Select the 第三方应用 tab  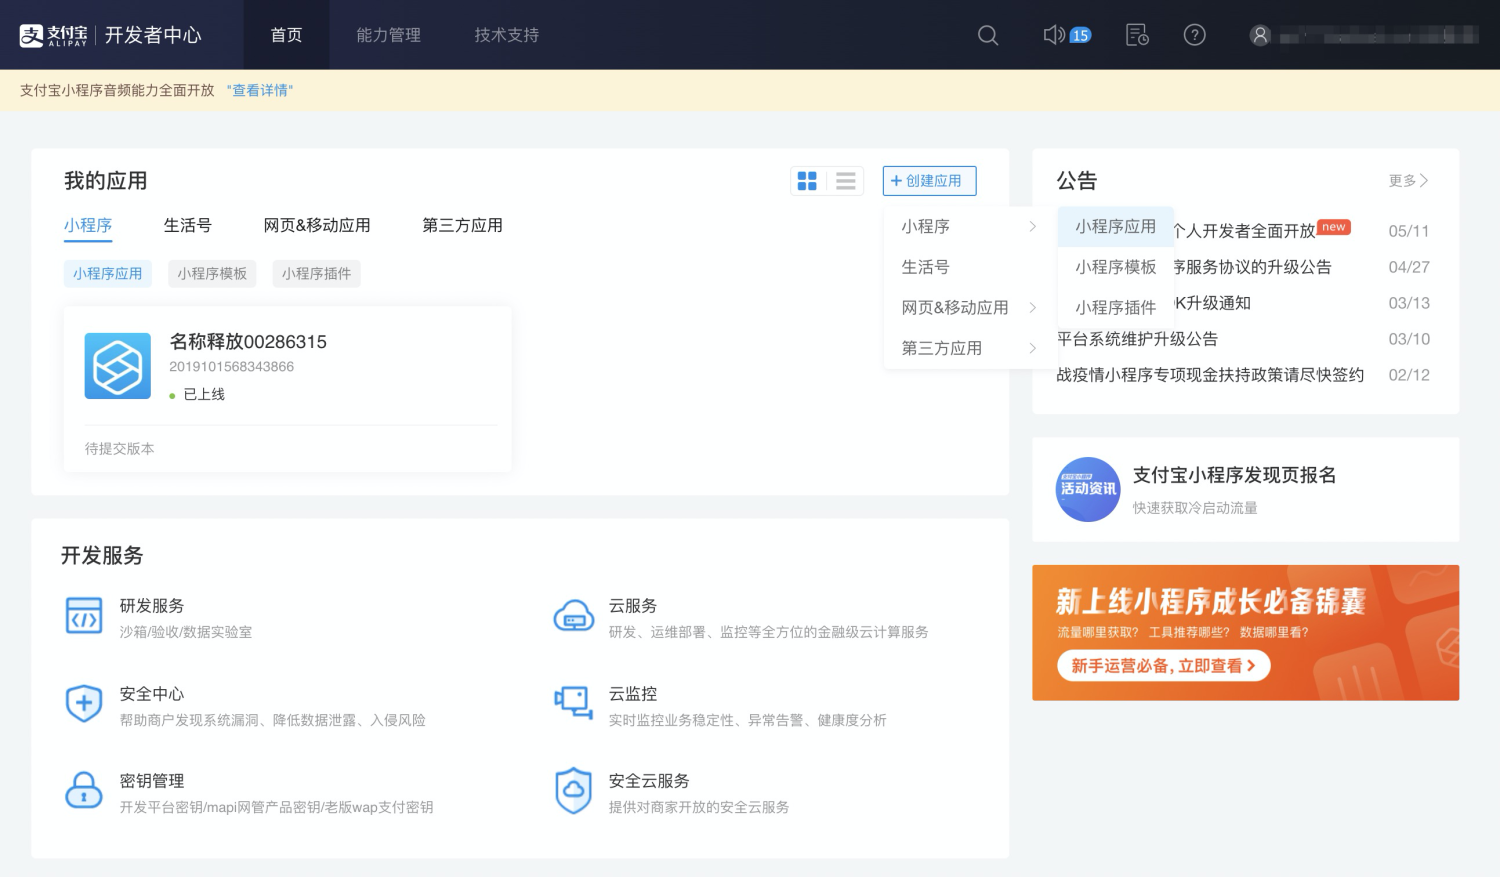[x=463, y=226]
